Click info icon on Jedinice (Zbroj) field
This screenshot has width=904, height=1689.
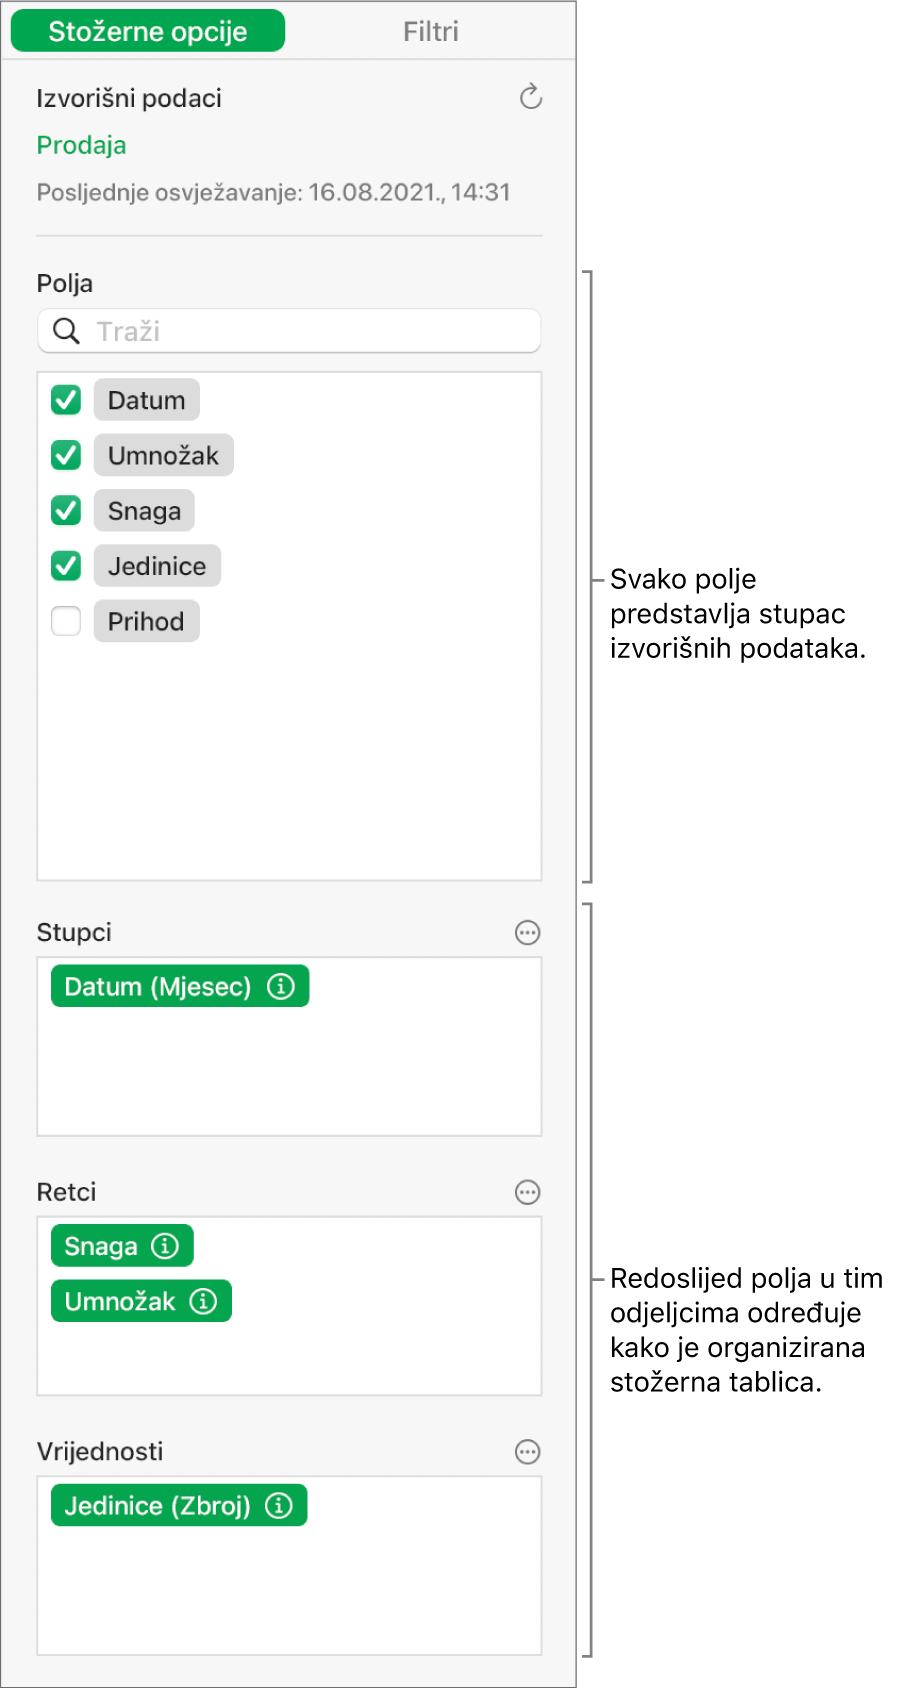(280, 1506)
